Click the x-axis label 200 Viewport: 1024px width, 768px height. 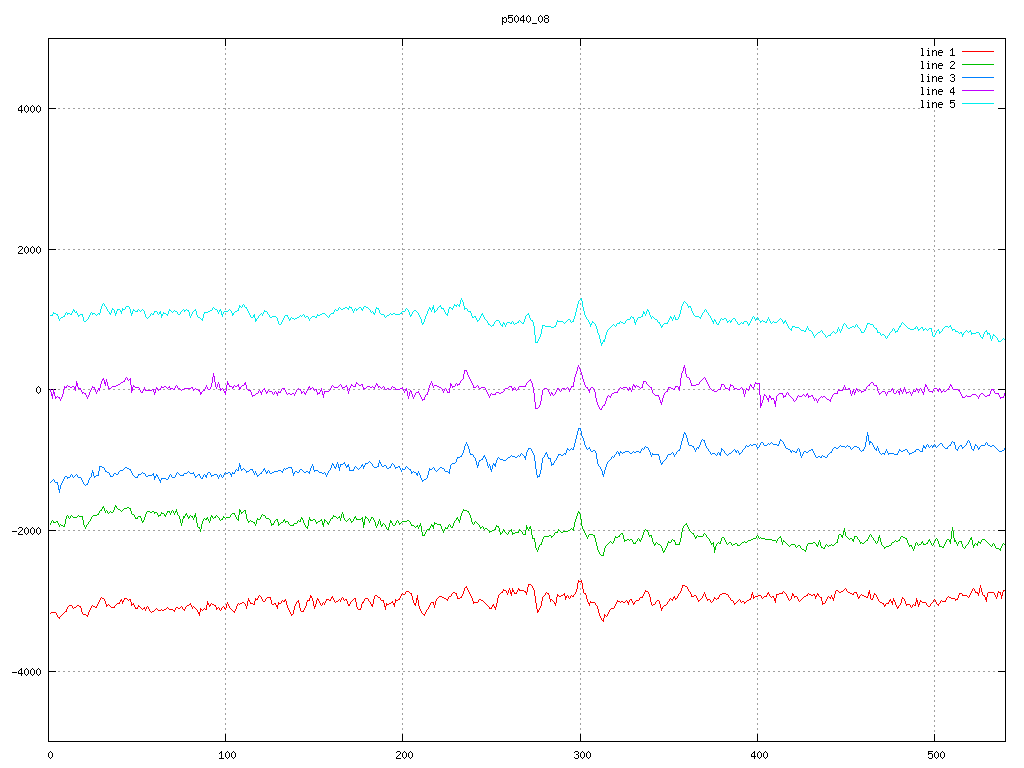[x=404, y=755]
